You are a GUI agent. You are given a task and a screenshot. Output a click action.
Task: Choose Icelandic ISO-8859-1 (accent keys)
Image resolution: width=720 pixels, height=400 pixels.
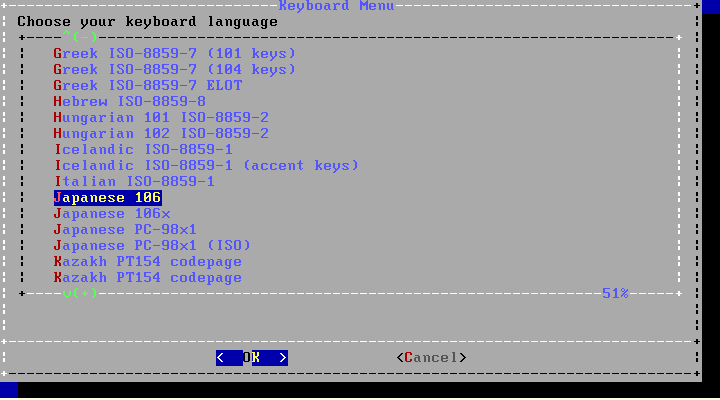click(x=206, y=165)
